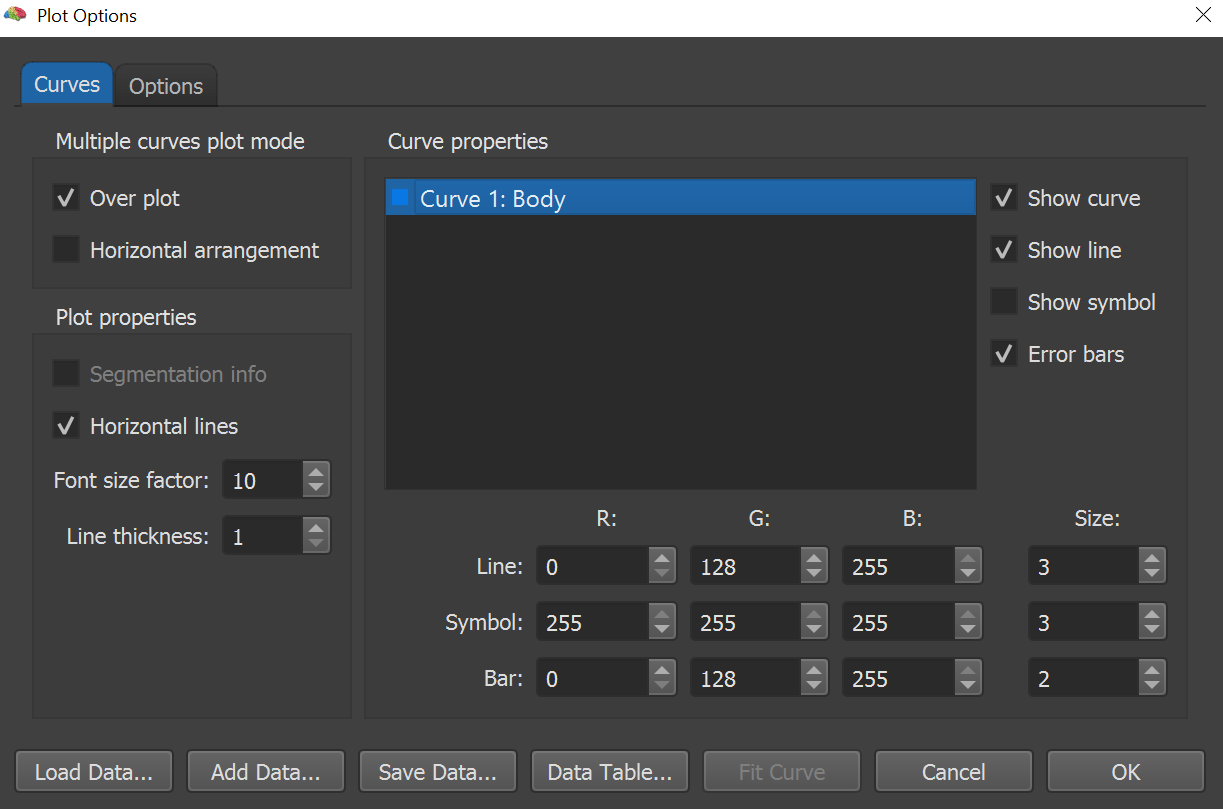Decrease Line thickness using down arrow

316,545
